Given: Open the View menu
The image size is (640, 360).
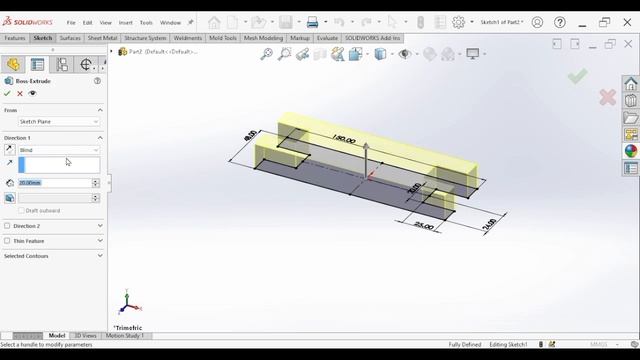Looking at the screenshot, I should [x=105, y=22].
